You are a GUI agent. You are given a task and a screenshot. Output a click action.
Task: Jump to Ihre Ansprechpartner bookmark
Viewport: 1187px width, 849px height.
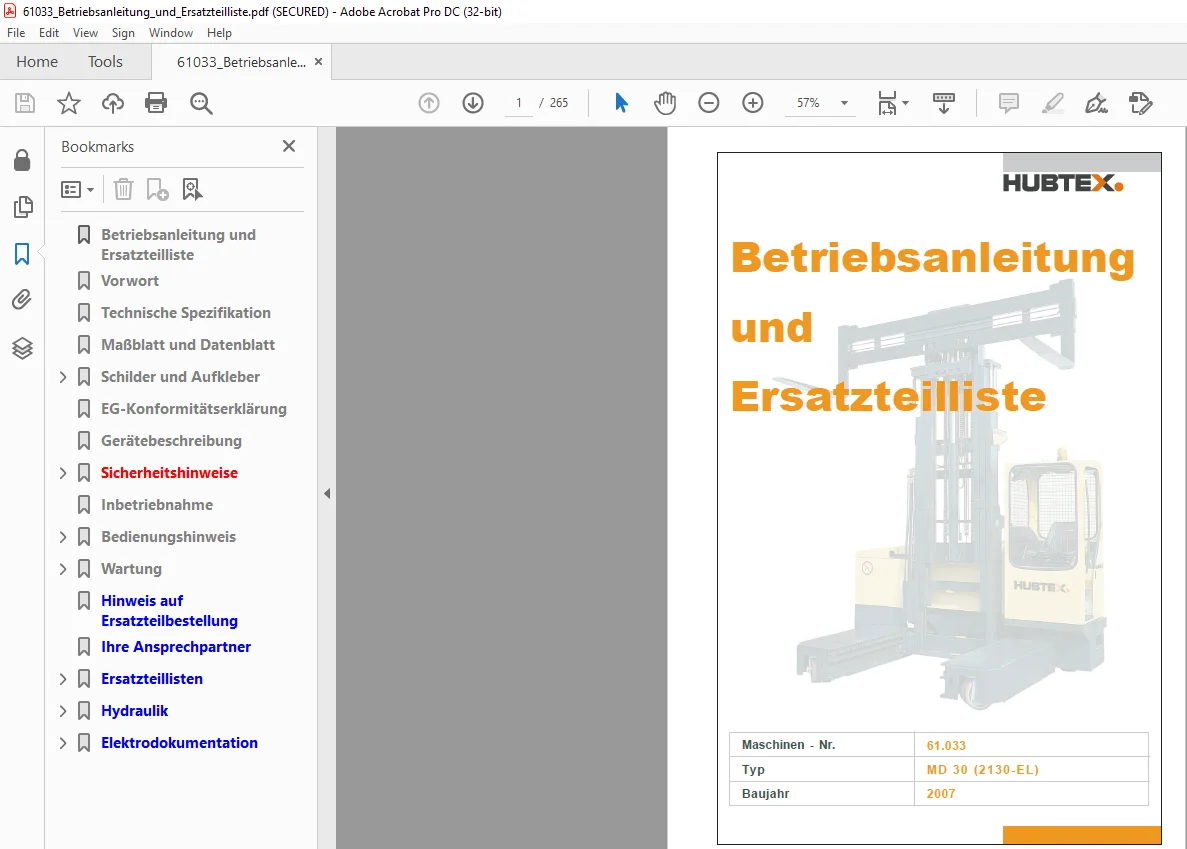176,647
